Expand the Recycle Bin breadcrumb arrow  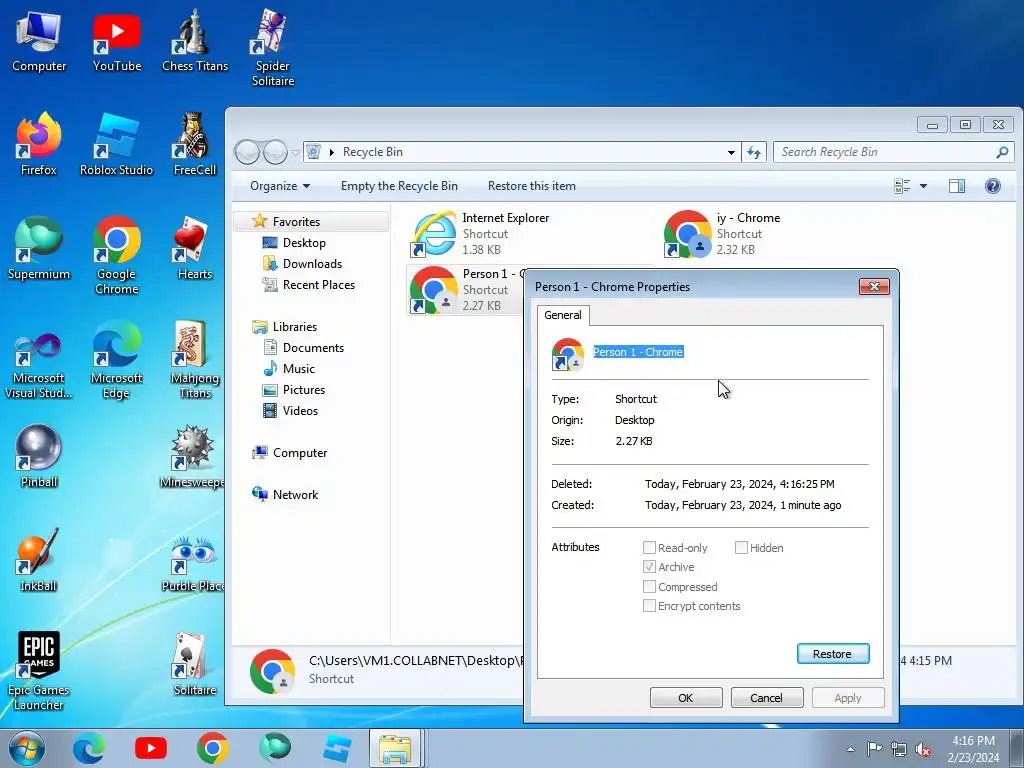click(x=332, y=152)
